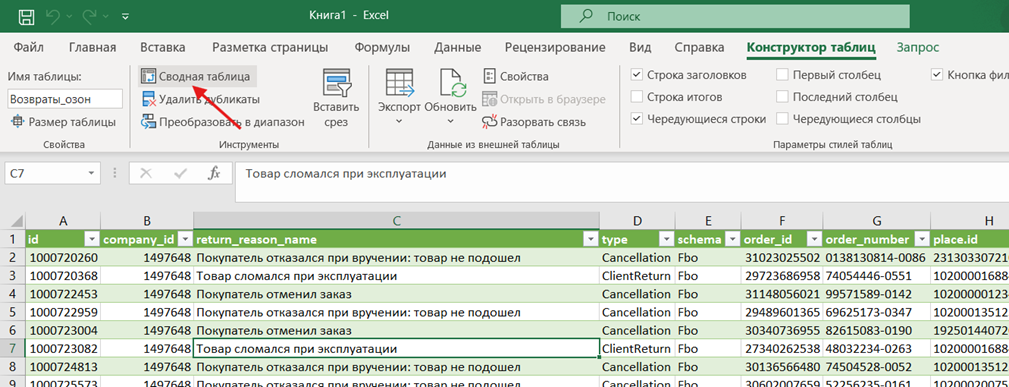The image size is (1009, 387).
Task: Open the Справка tab
Action: point(699,48)
